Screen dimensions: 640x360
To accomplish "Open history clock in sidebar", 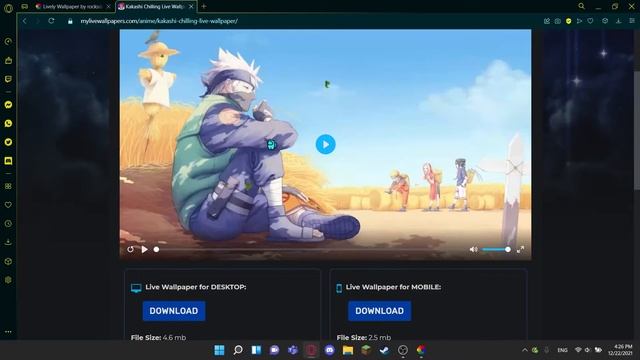I will [8, 224].
